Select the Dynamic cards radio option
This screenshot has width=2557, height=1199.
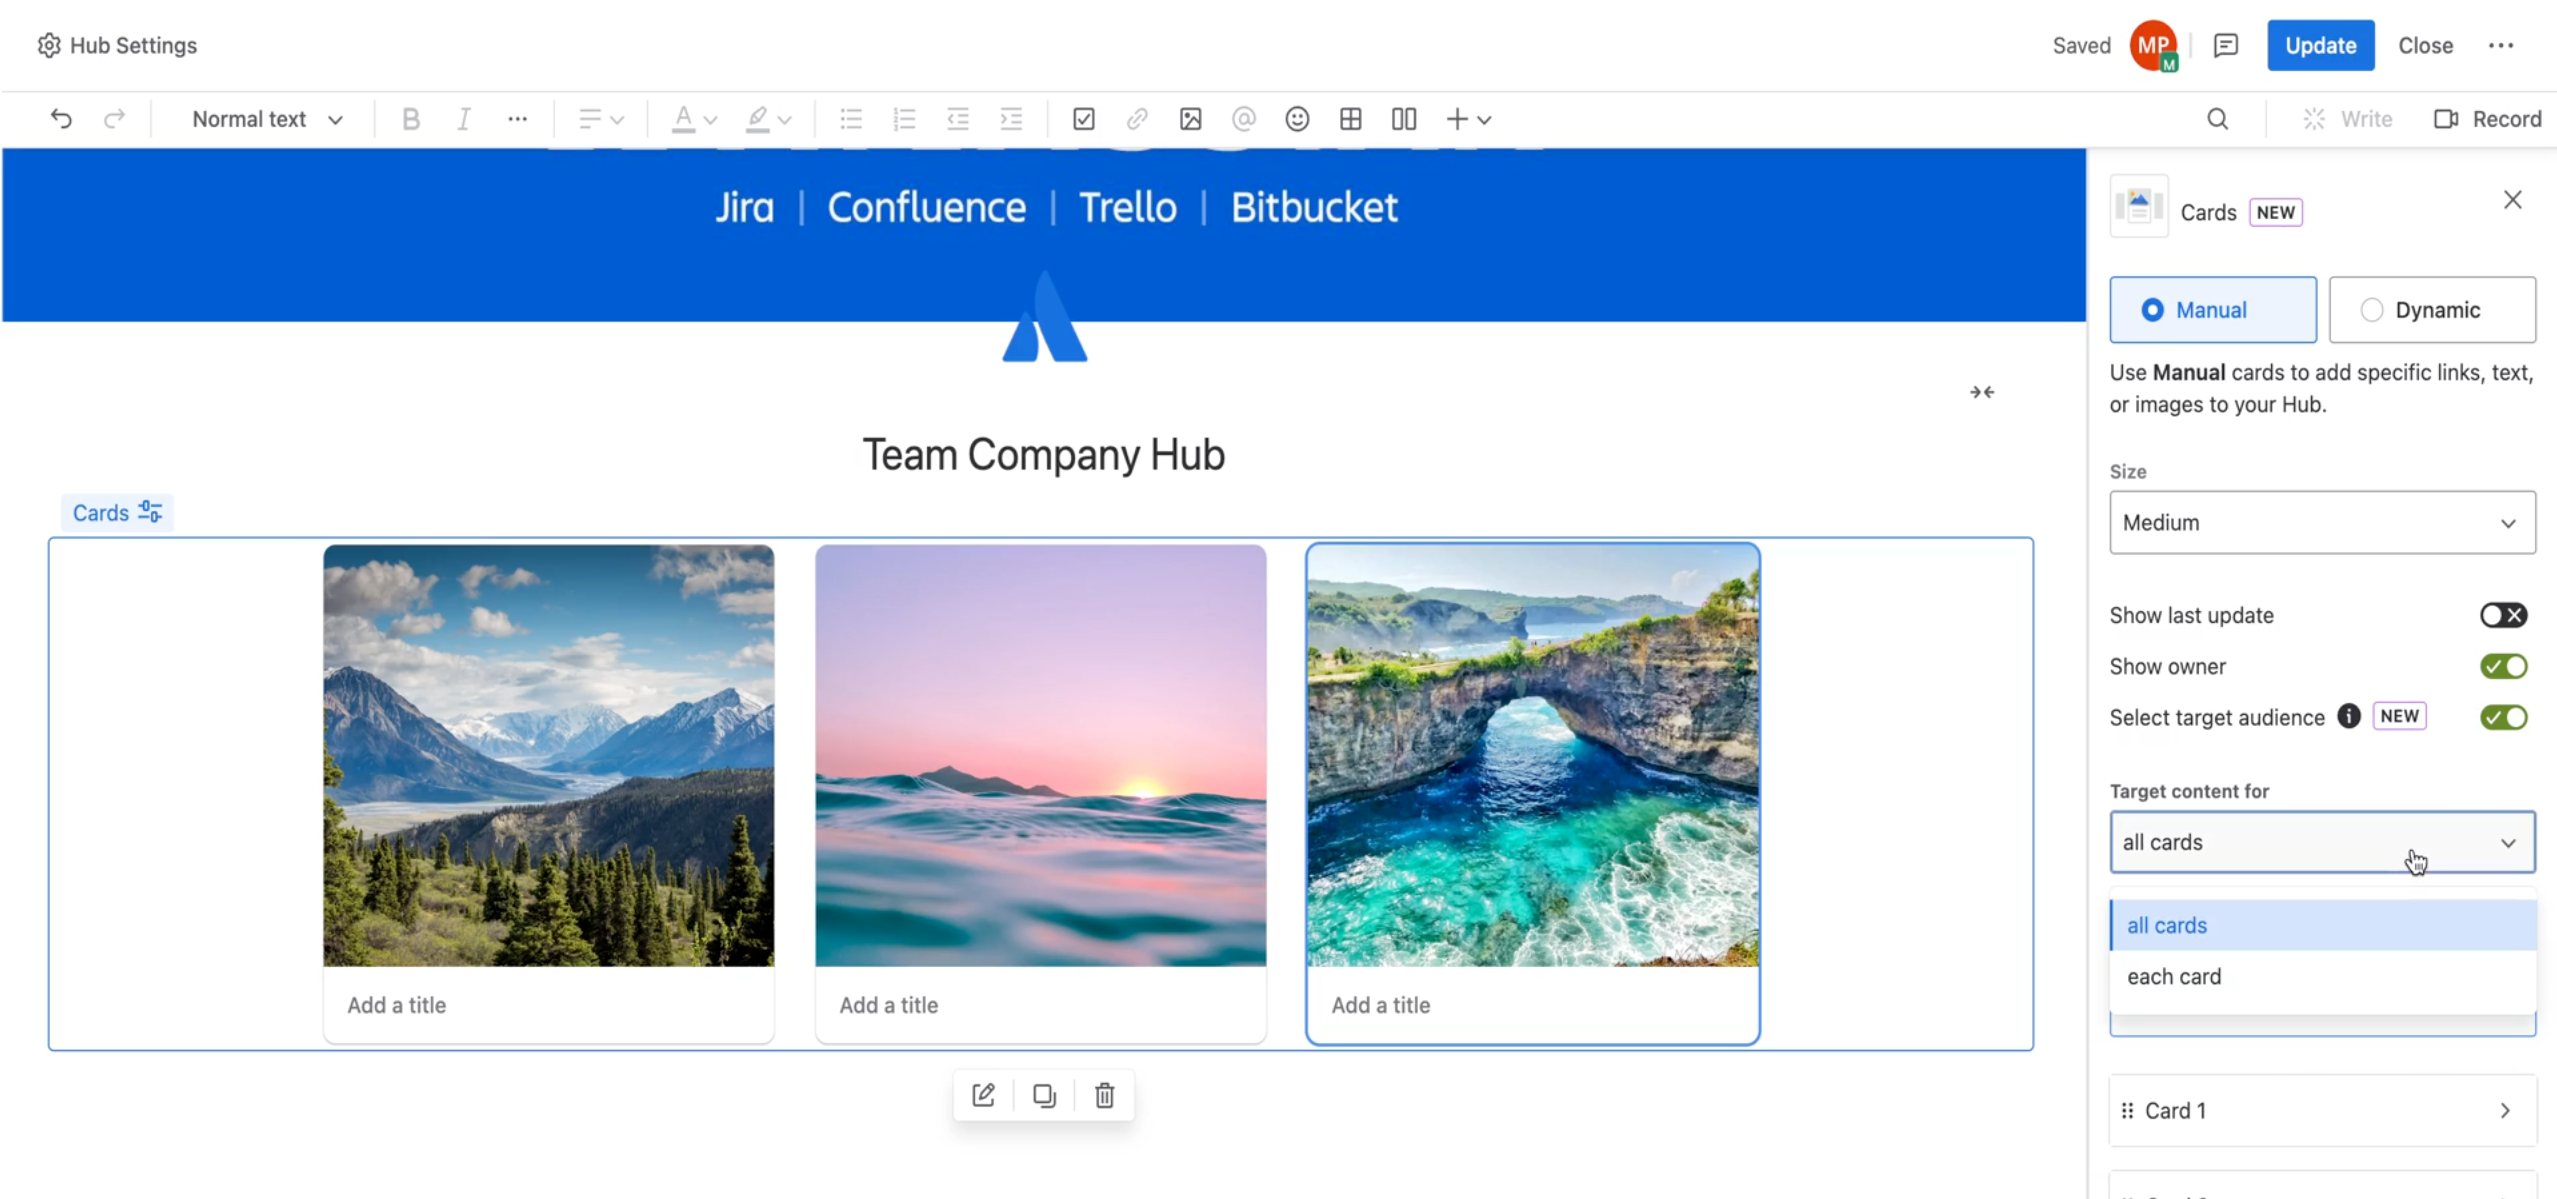coord(2374,309)
